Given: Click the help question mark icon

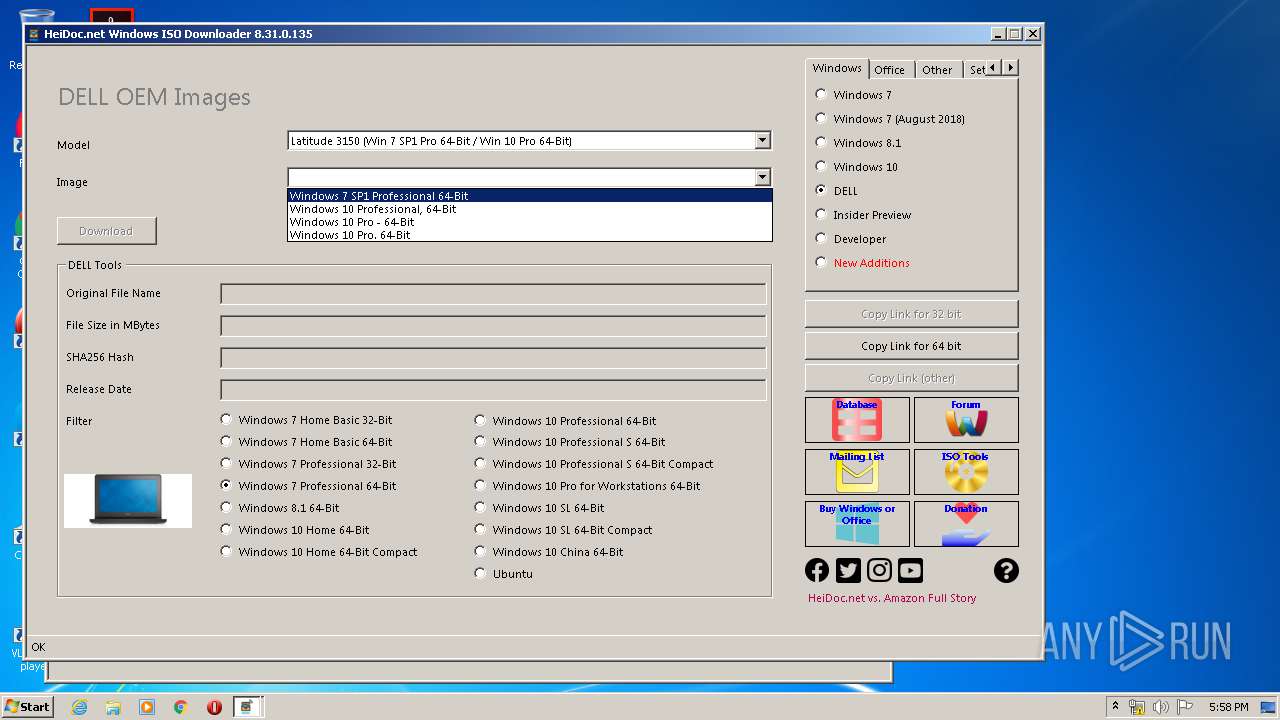Looking at the screenshot, I should [1006, 570].
